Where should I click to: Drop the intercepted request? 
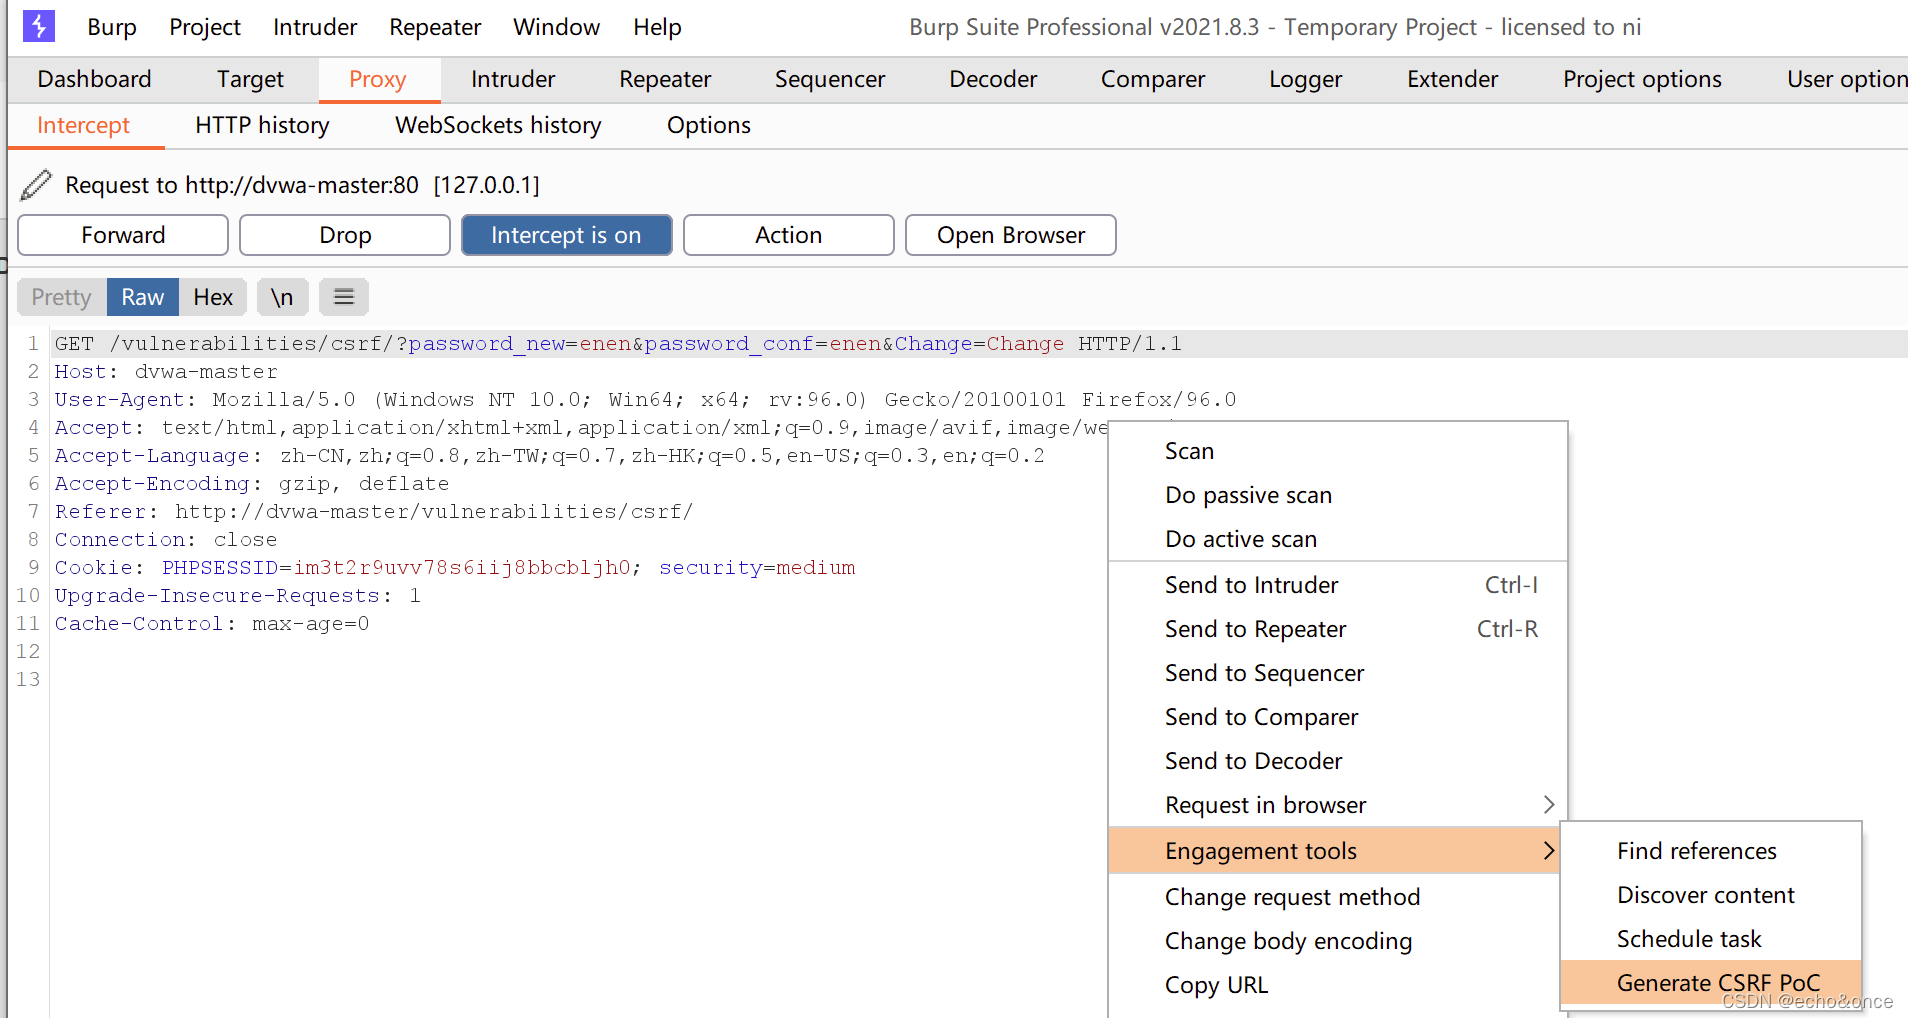[345, 235]
